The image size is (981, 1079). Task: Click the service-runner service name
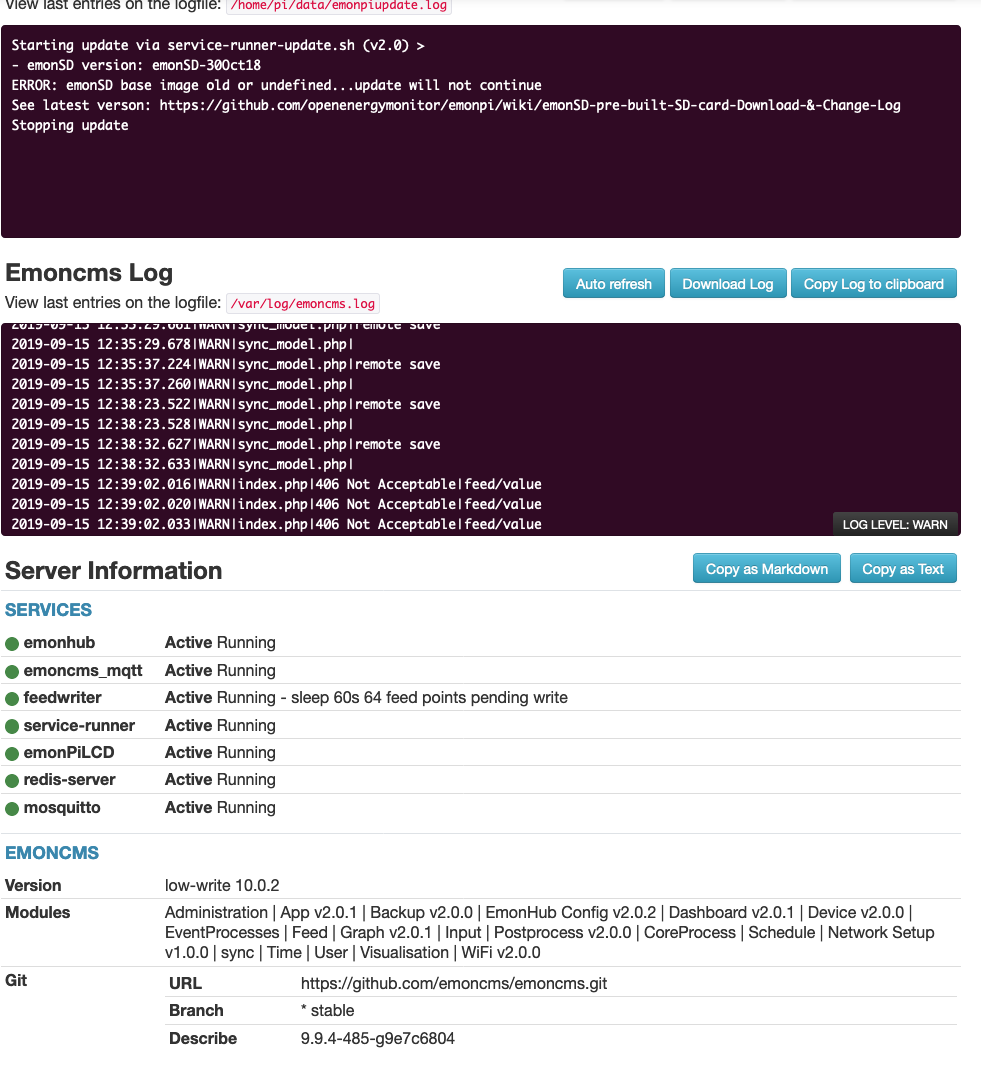point(79,725)
